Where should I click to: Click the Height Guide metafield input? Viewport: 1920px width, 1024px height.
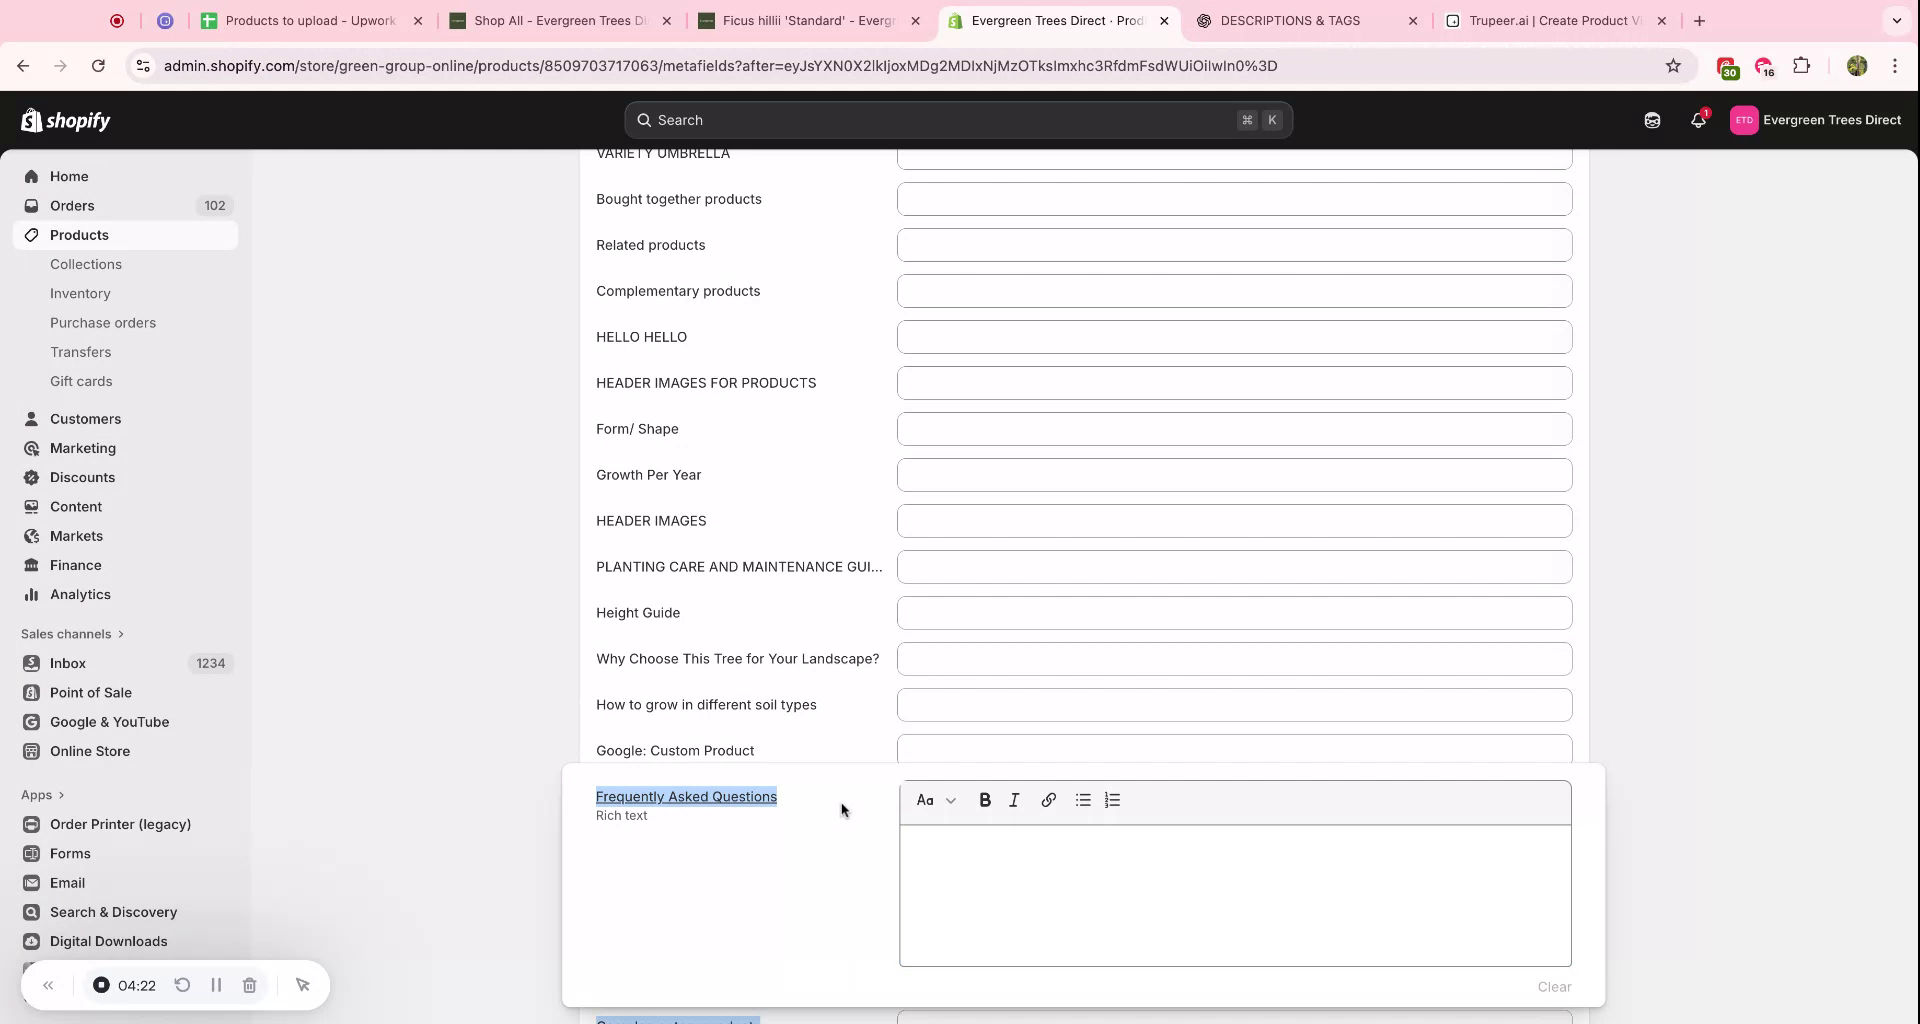tap(1234, 612)
